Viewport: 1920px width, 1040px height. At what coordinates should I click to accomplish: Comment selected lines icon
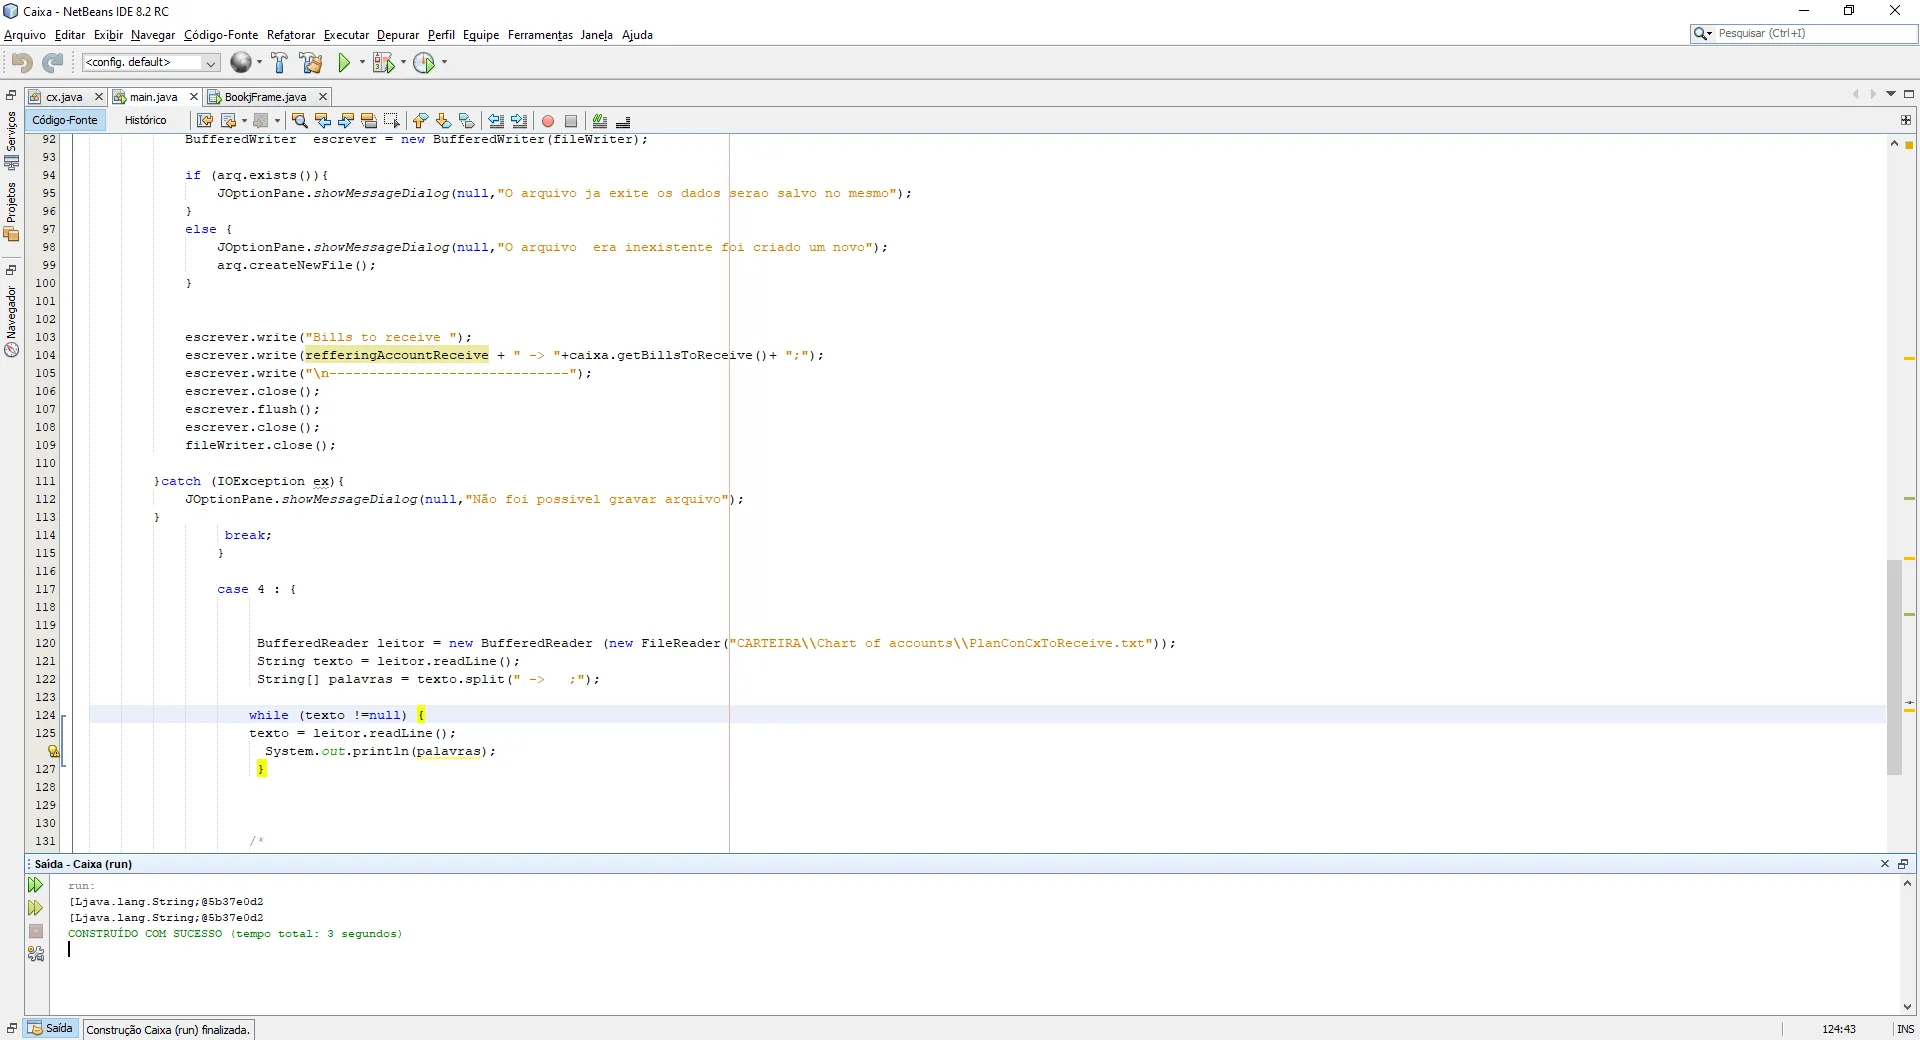coord(599,121)
